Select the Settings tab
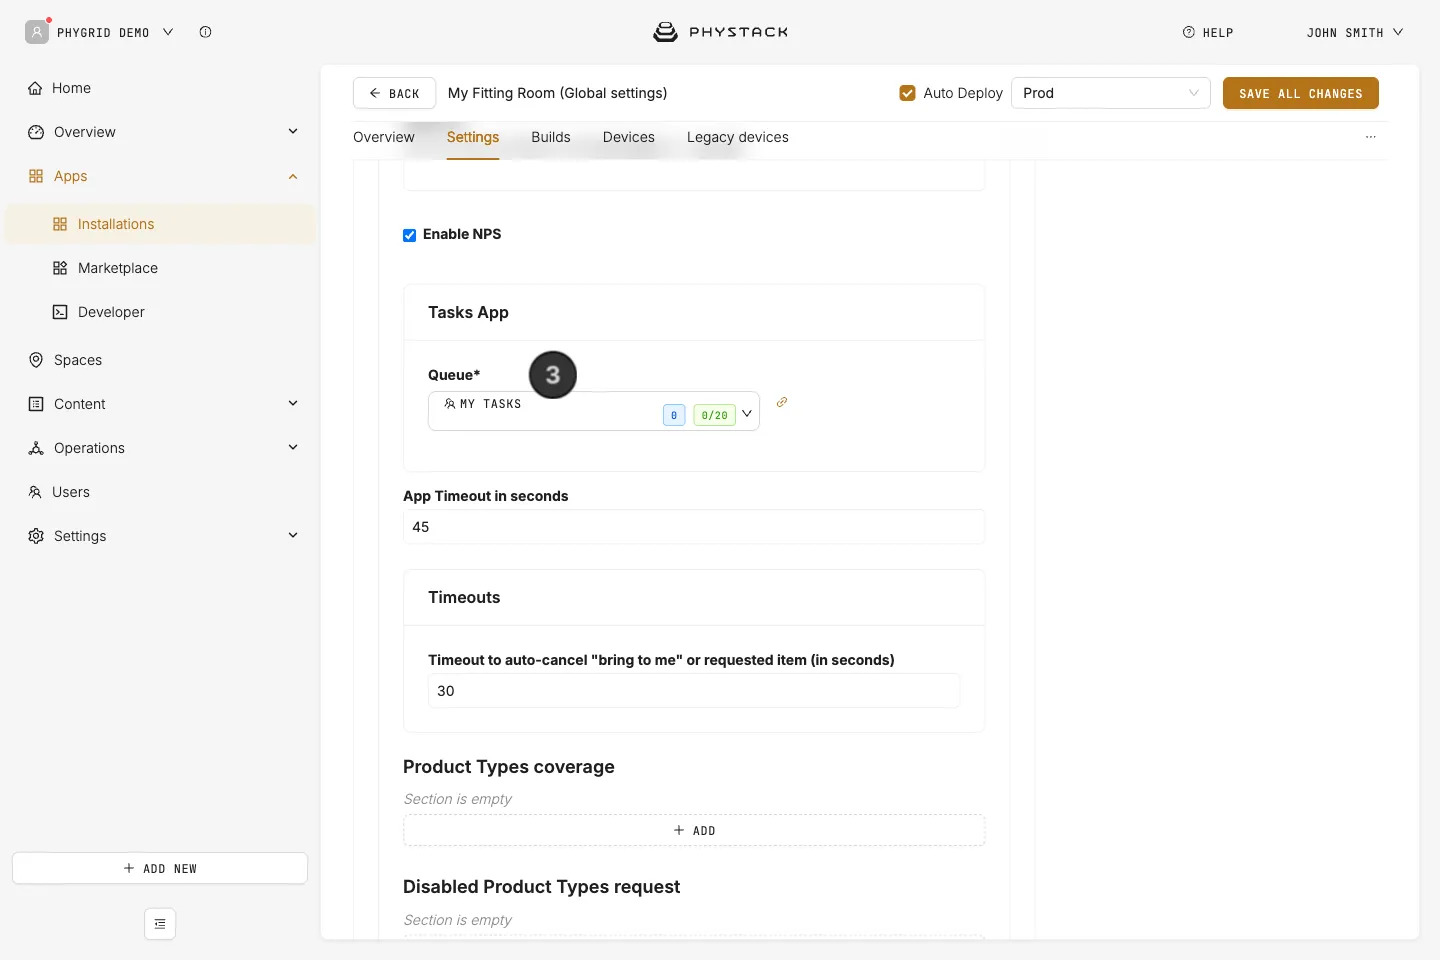The image size is (1440, 960). 473,137
